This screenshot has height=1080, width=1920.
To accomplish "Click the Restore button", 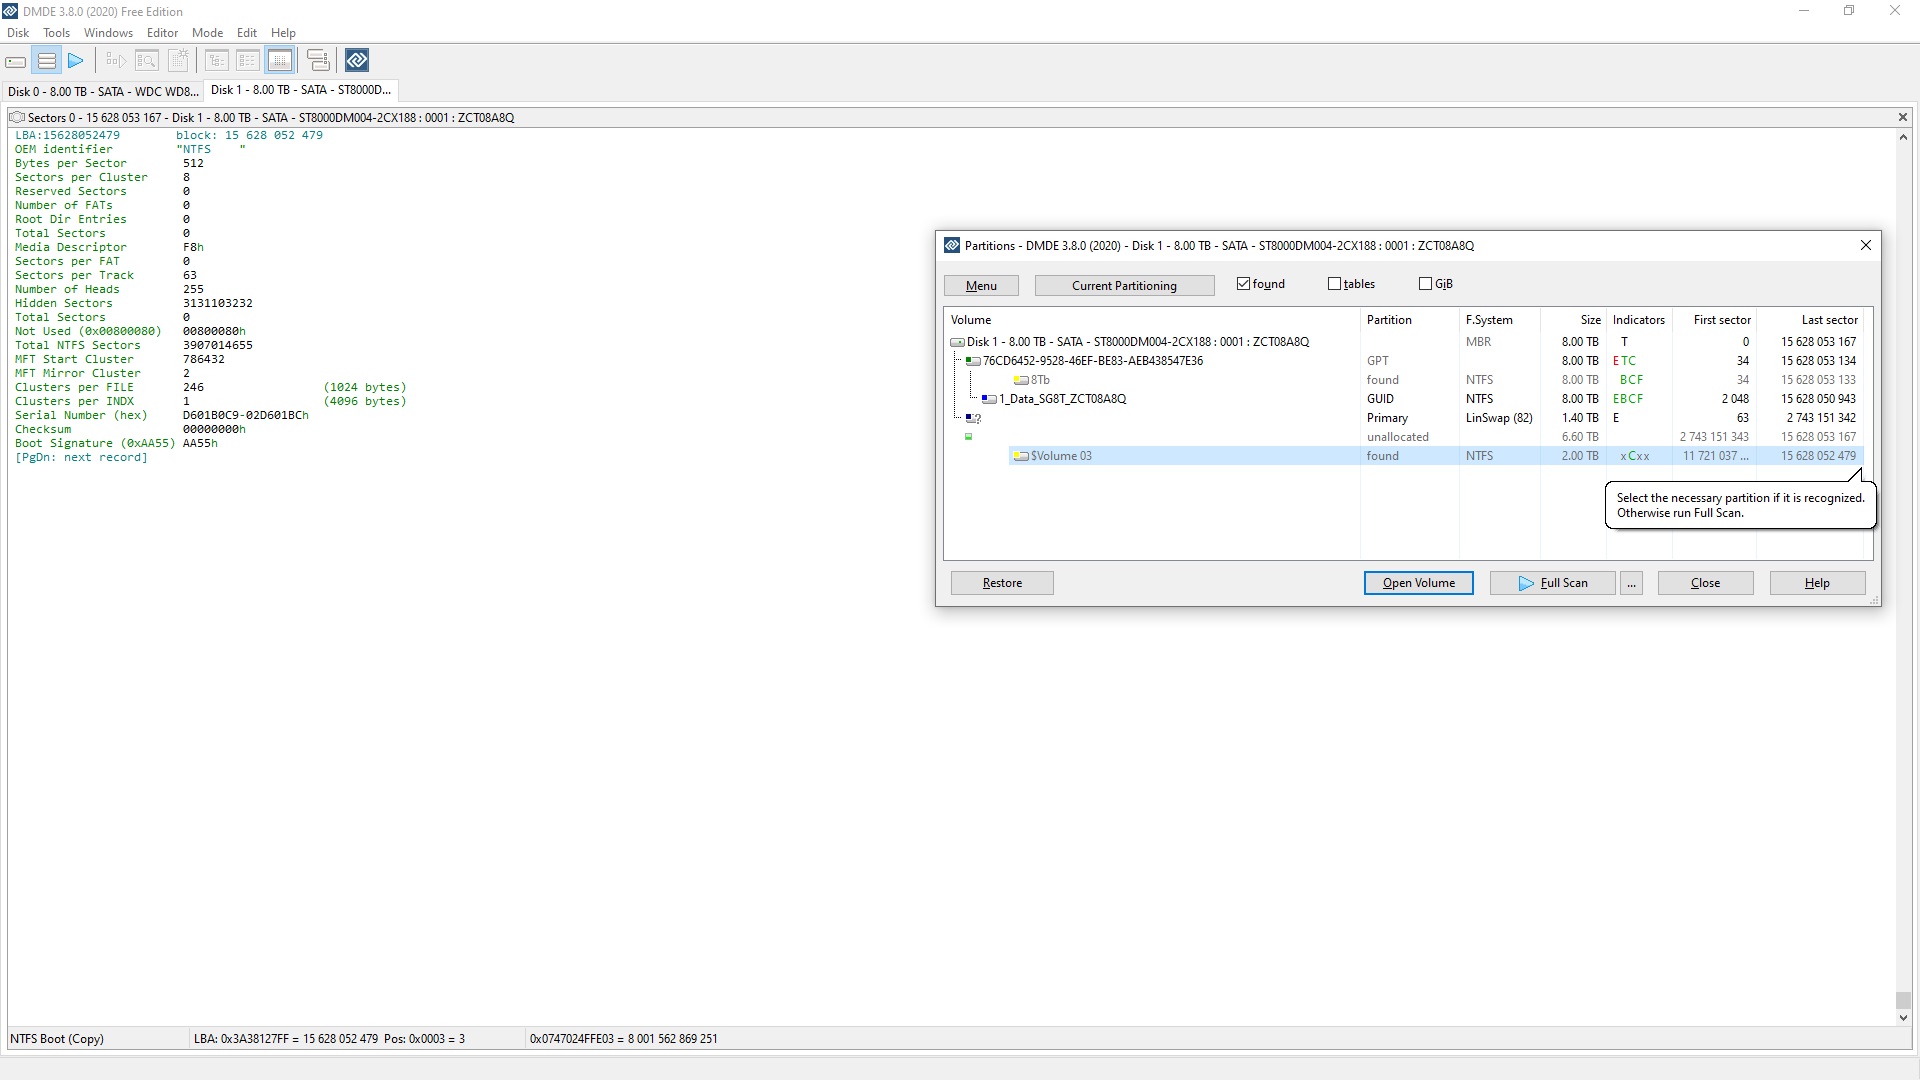I will tap(1002, 583).
